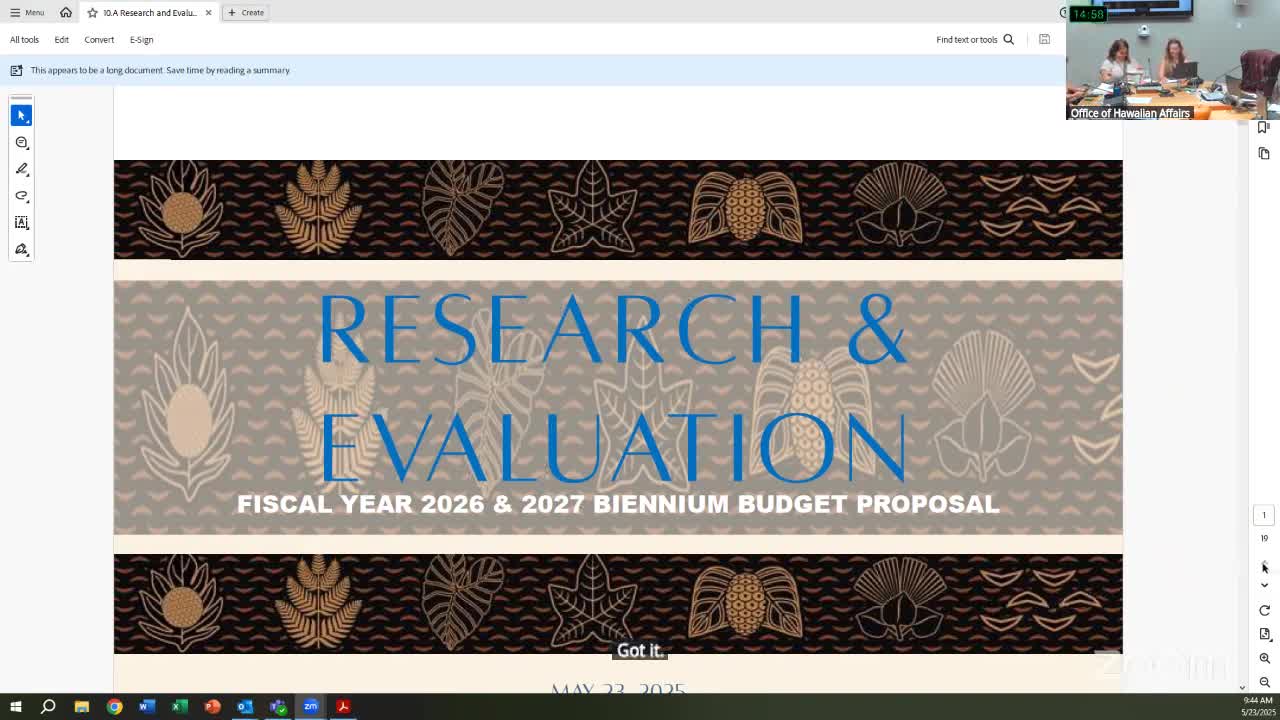Open the All tools menu
Viewport: 1280px width, 720px height.
(24, 39)
